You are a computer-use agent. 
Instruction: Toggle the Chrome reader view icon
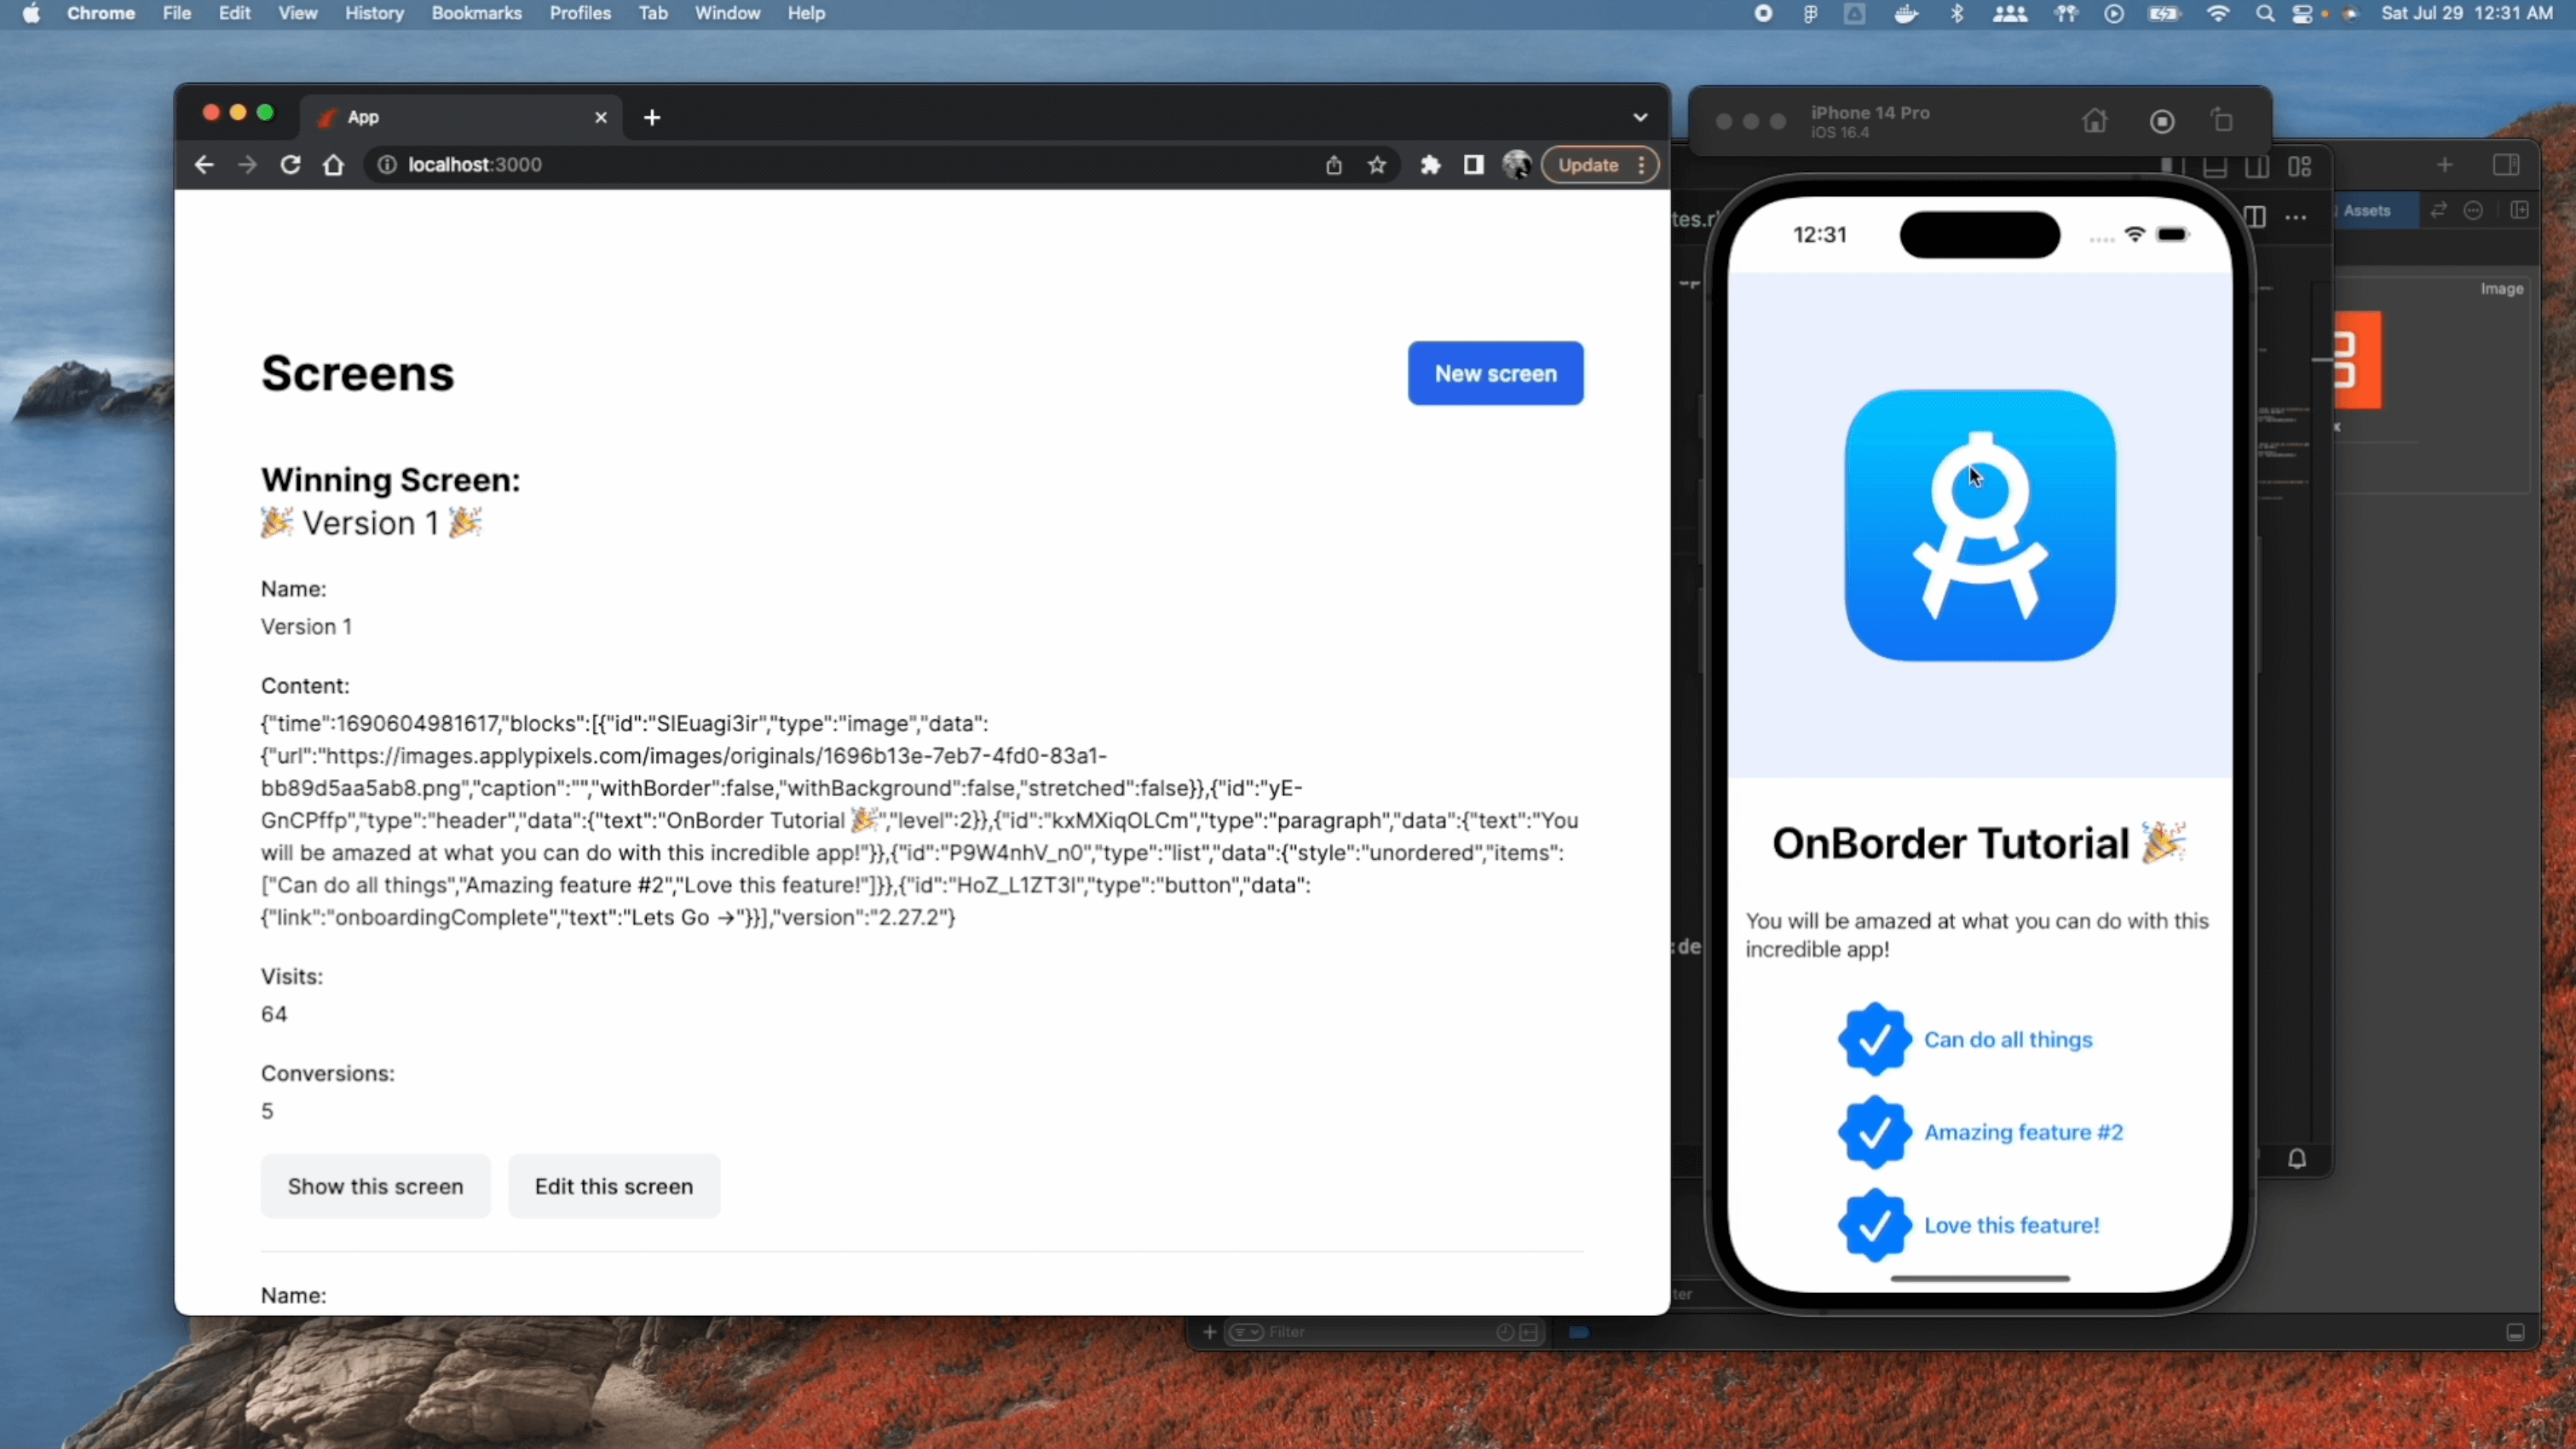point(1474,165)
